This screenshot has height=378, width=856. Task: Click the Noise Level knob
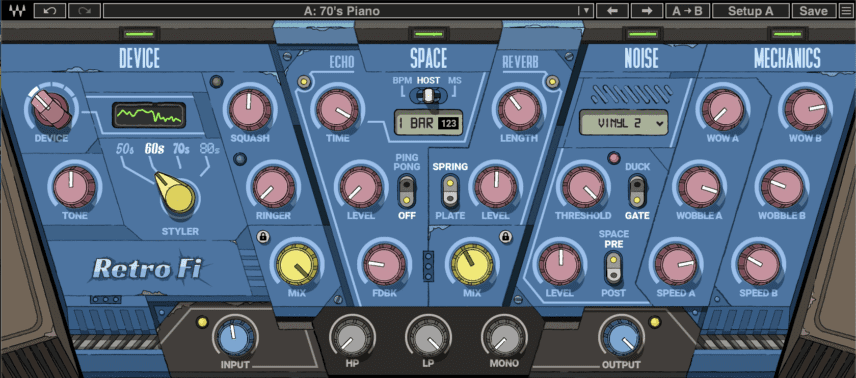point(560,264)
